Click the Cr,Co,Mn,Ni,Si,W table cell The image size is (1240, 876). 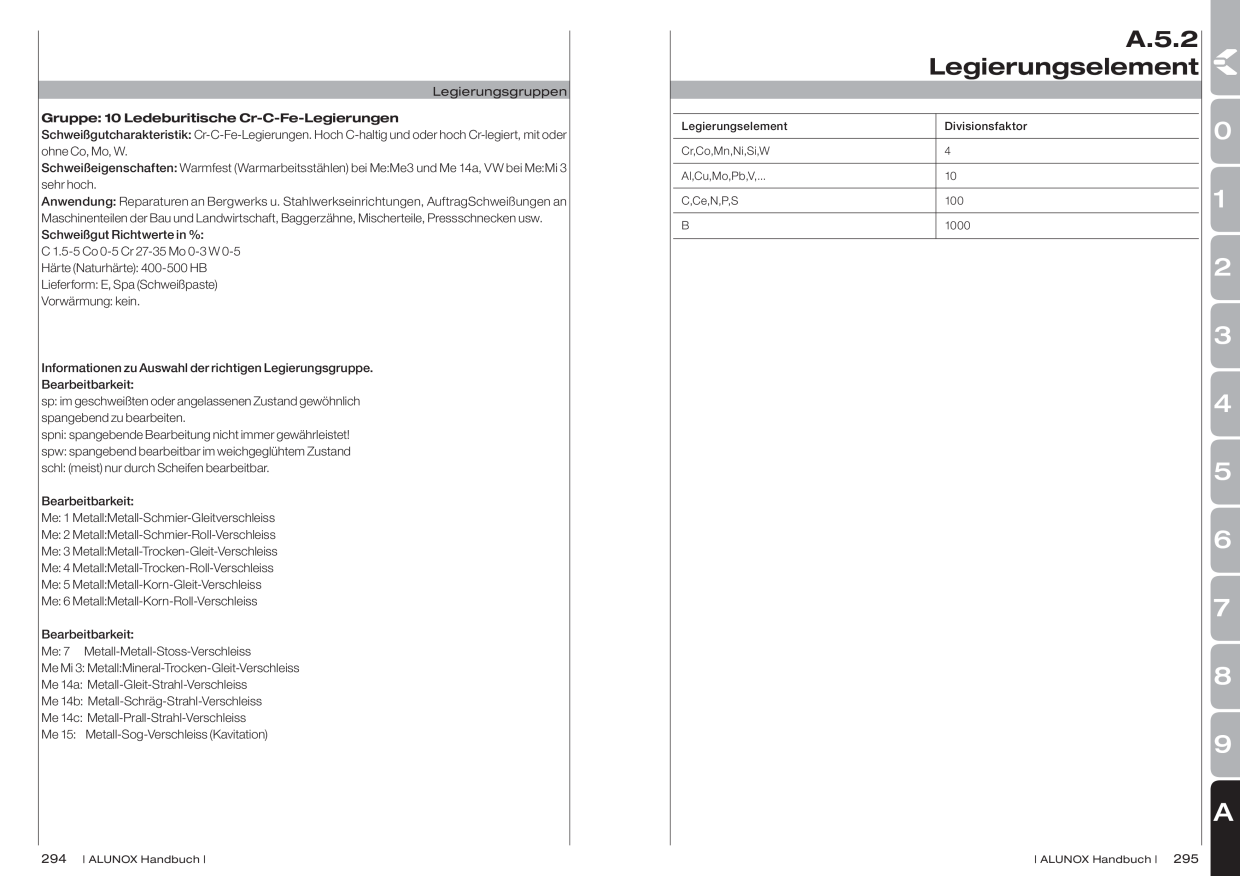pos(725,151)
